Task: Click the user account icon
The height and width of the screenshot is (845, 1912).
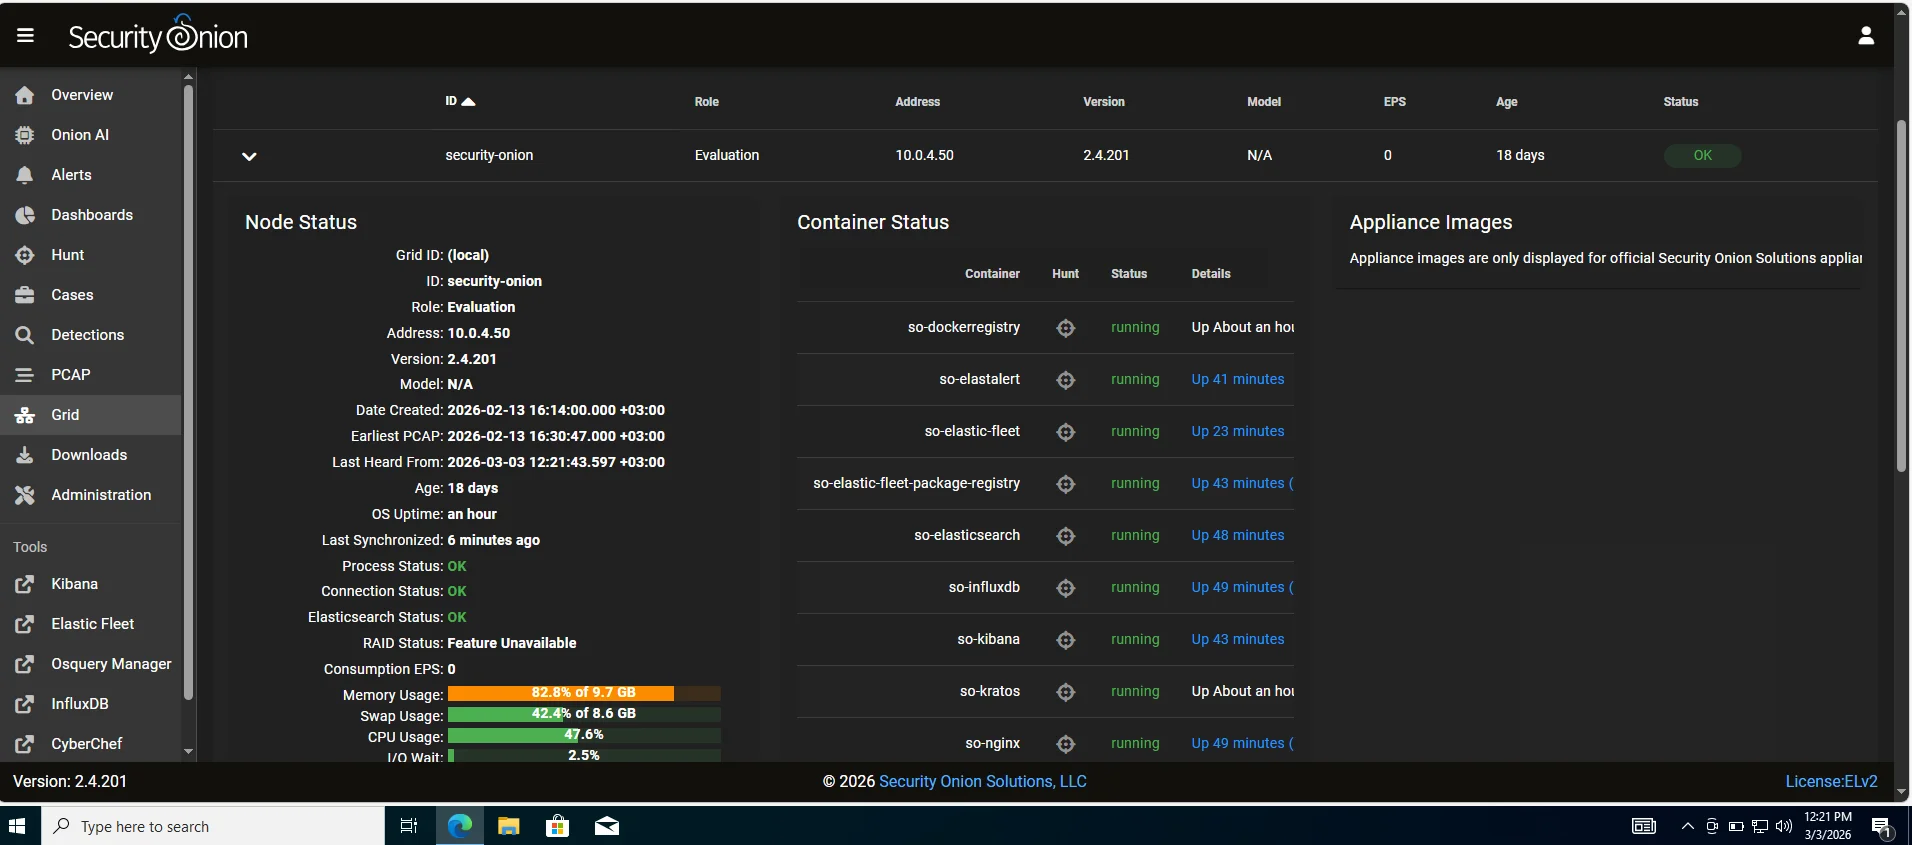Action: tap(1865, 36)
